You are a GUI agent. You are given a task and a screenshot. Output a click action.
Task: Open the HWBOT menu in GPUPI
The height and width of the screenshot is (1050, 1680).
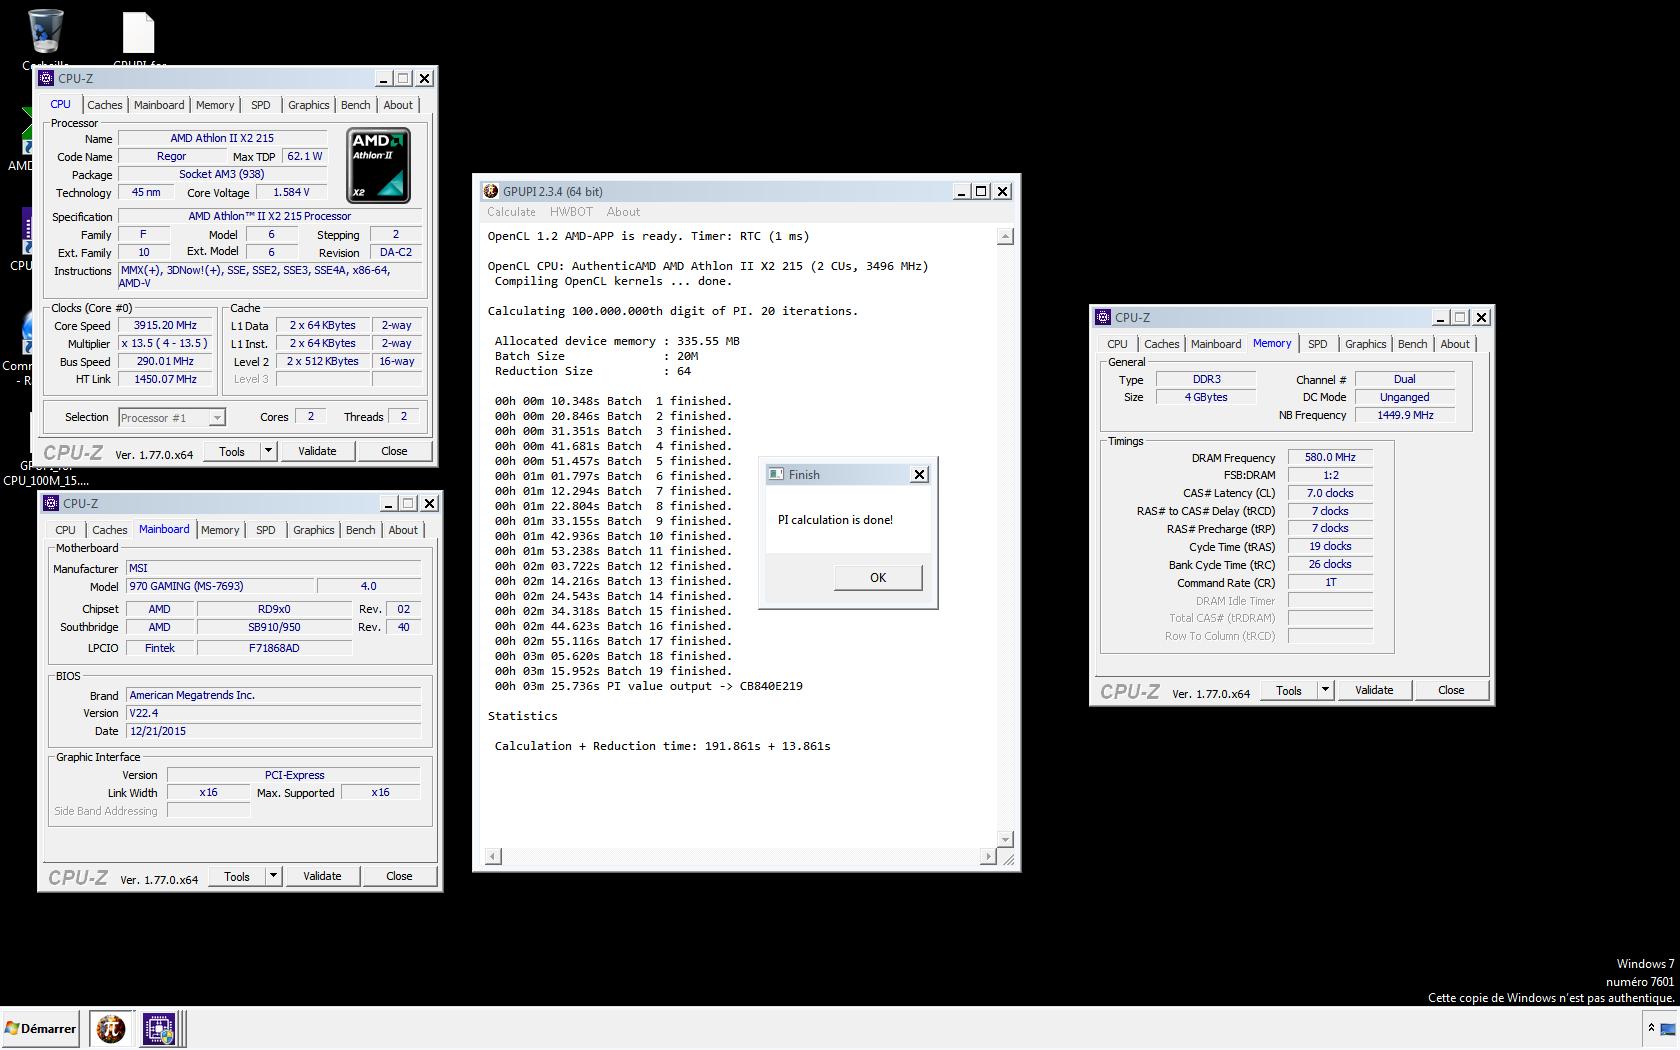[x=571, y=212]
